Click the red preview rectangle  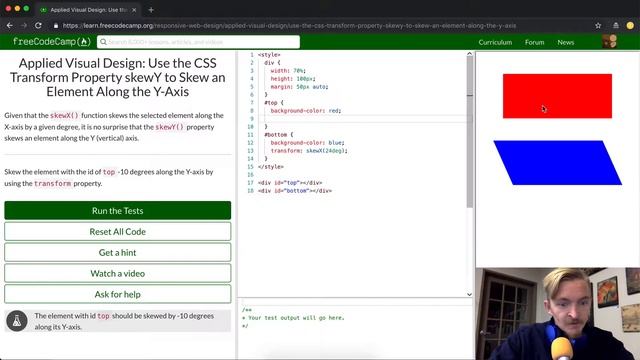[557, 96]
